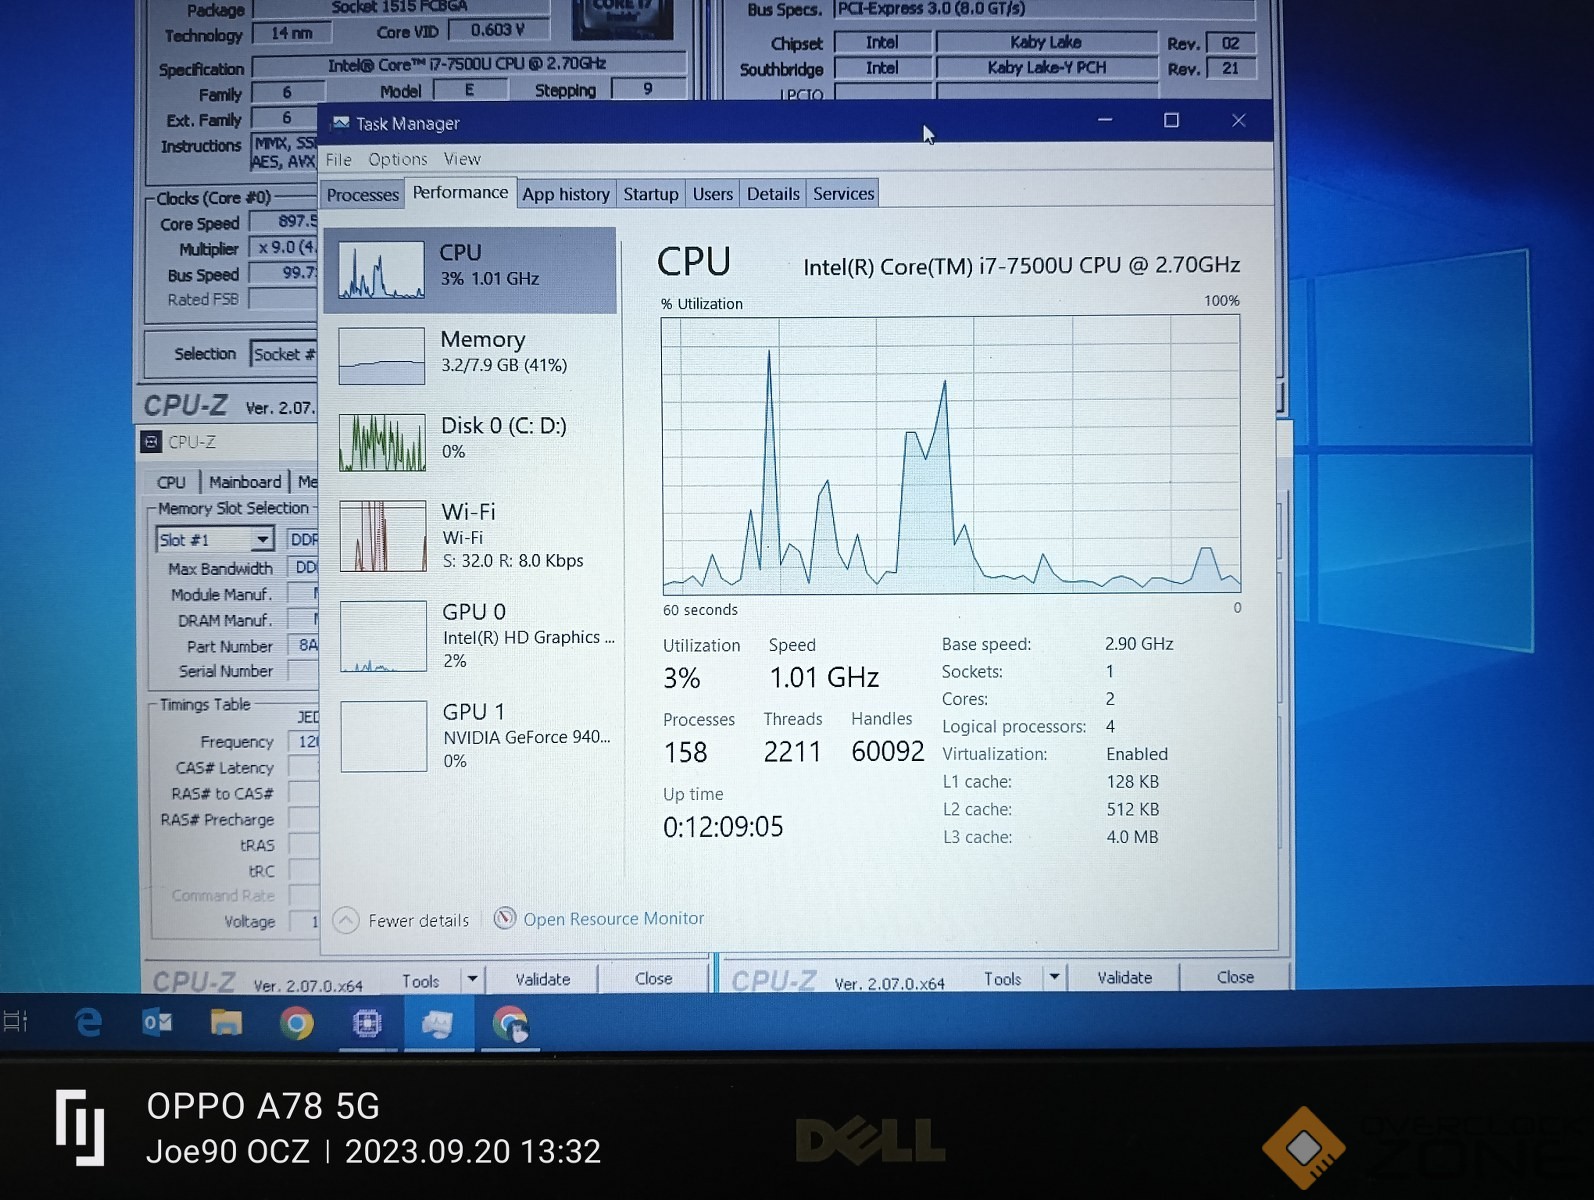Viewport: 1594px width, 1200px height.
Task: Expand Tools dropdown arrow in left CPU-Z window
Action: (x=472, y=980)
